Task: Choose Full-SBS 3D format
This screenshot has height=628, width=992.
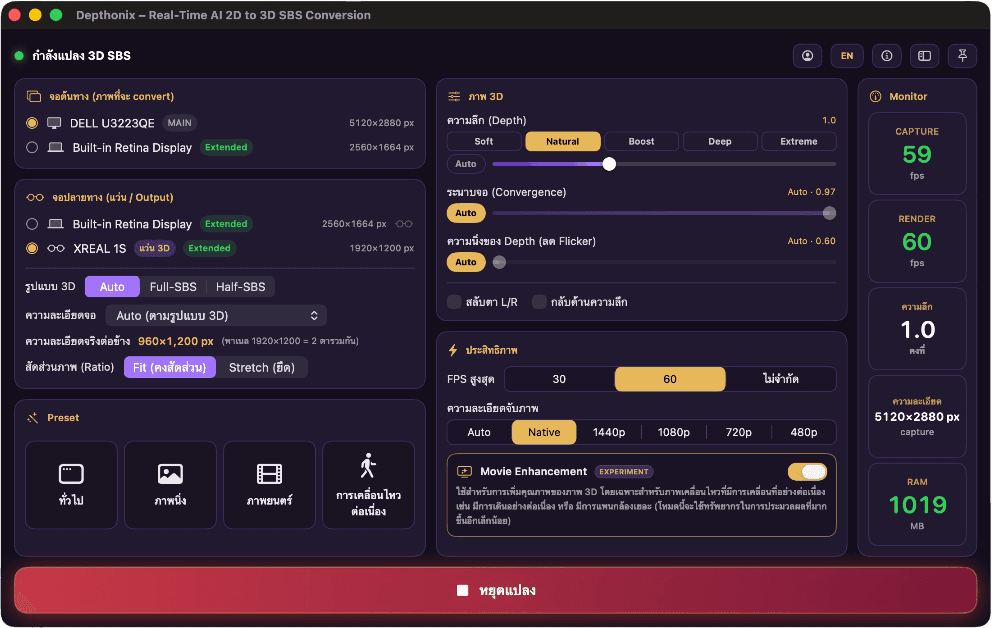Action: pyautogui.click(x=173, y=286)
